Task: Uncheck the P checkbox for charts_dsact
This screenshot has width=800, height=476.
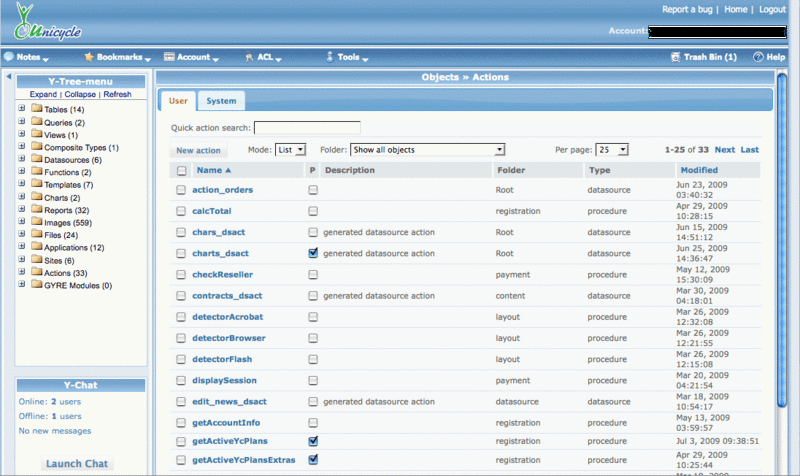Action: pyautogui.click(x=313, y=254)
